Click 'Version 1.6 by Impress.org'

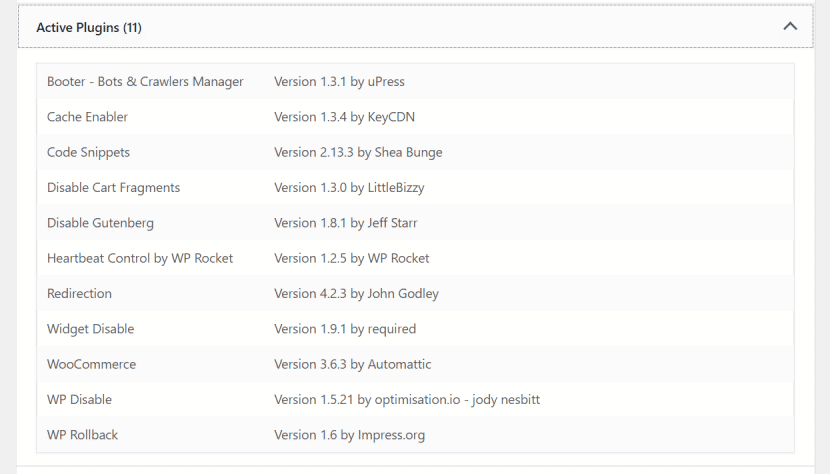click(x=349, y=435)
